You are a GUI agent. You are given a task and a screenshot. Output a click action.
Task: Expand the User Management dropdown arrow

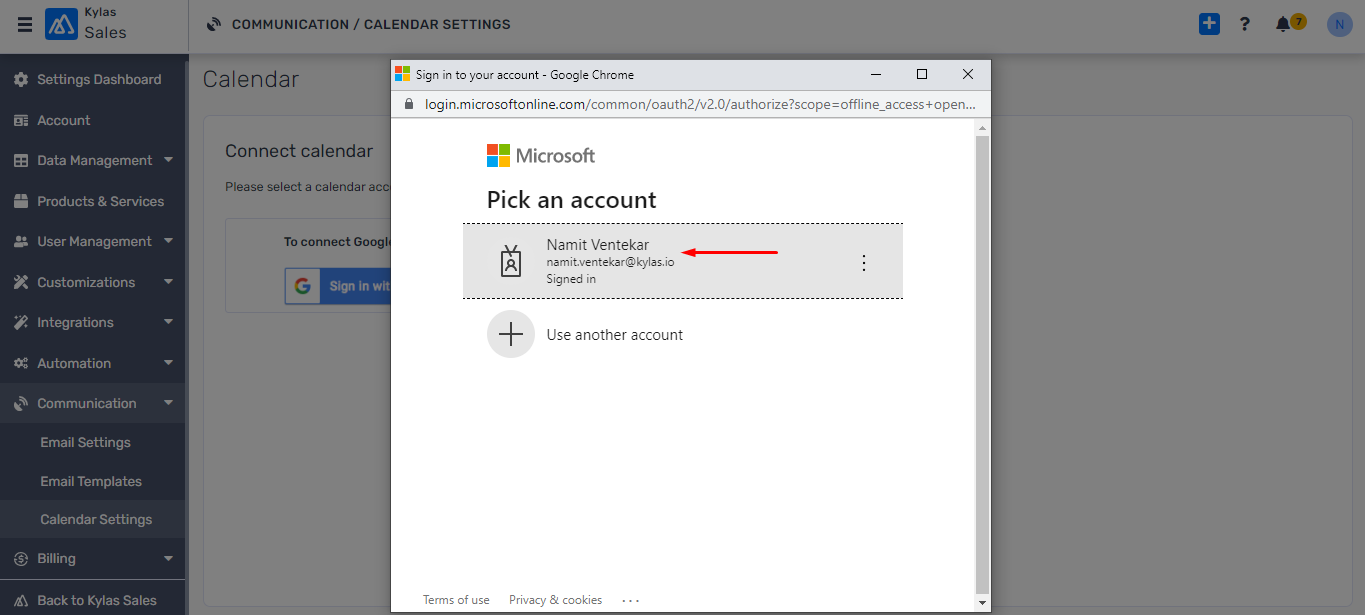click(168, 240)
